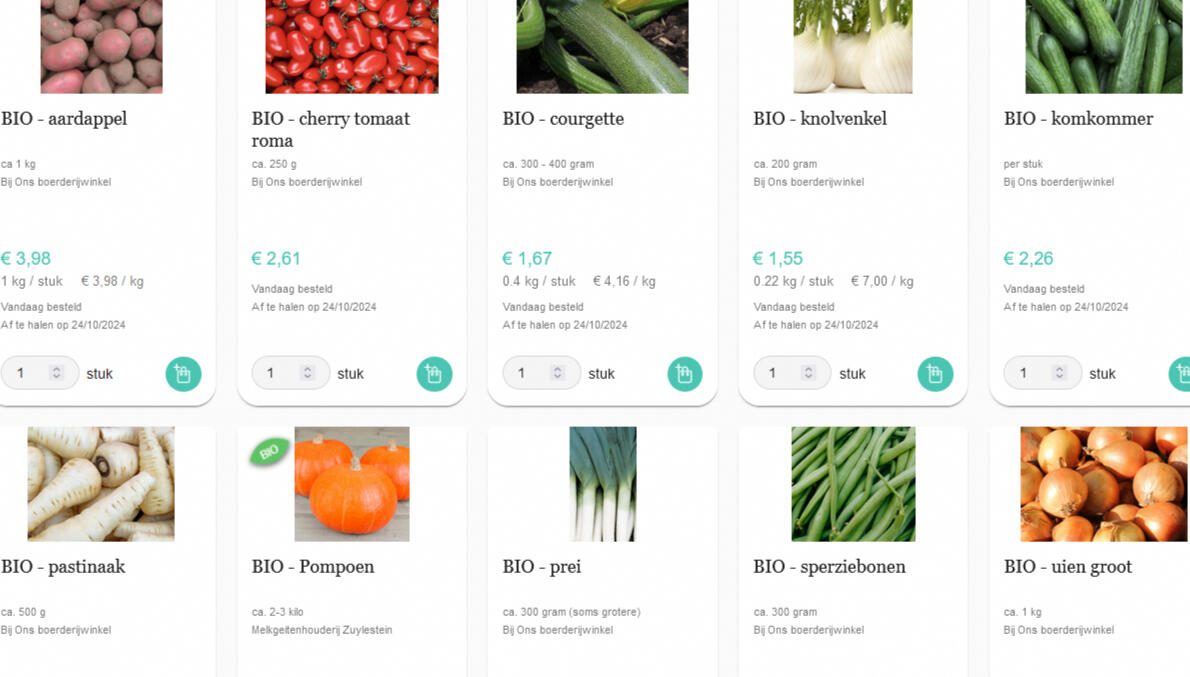Adjust courgette quantity stepper arrows
1190x677 pixels.
[558, 373]
